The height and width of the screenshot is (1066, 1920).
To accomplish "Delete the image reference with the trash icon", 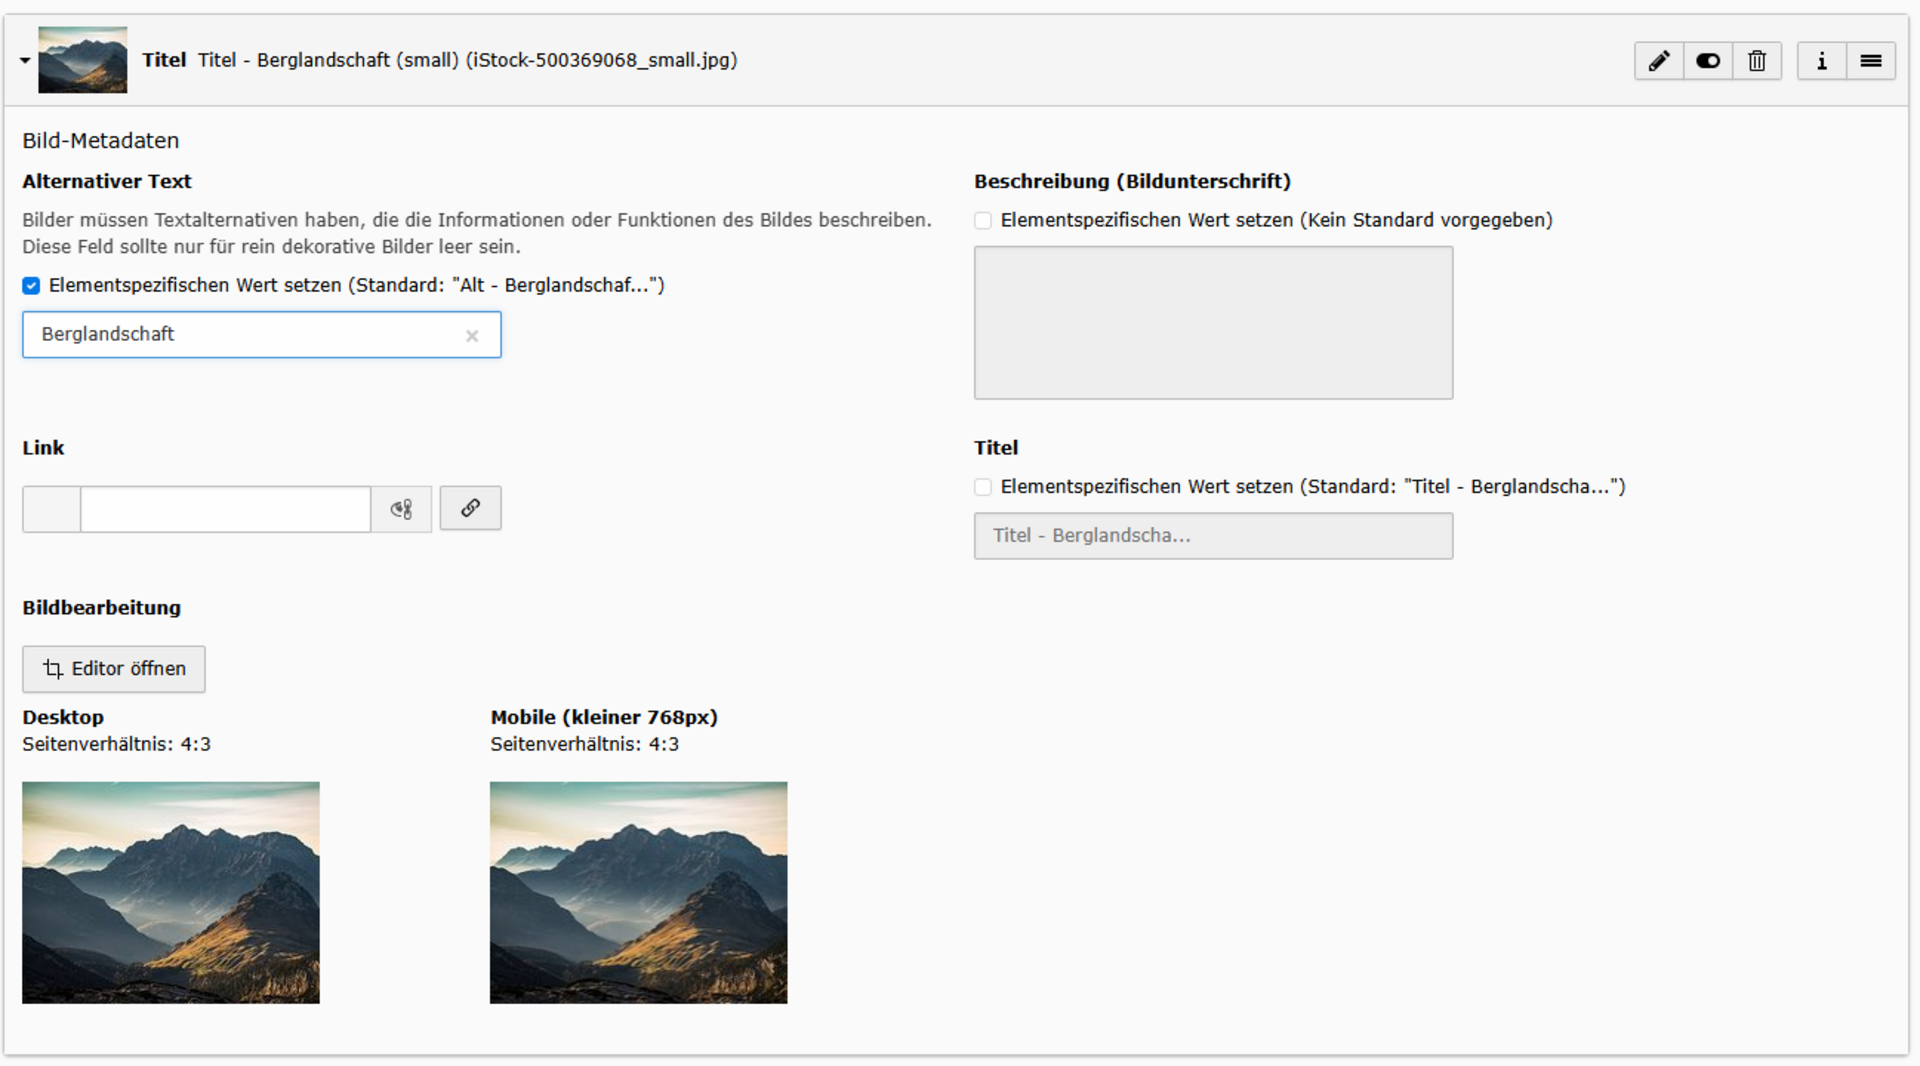I will point(1757,61).
